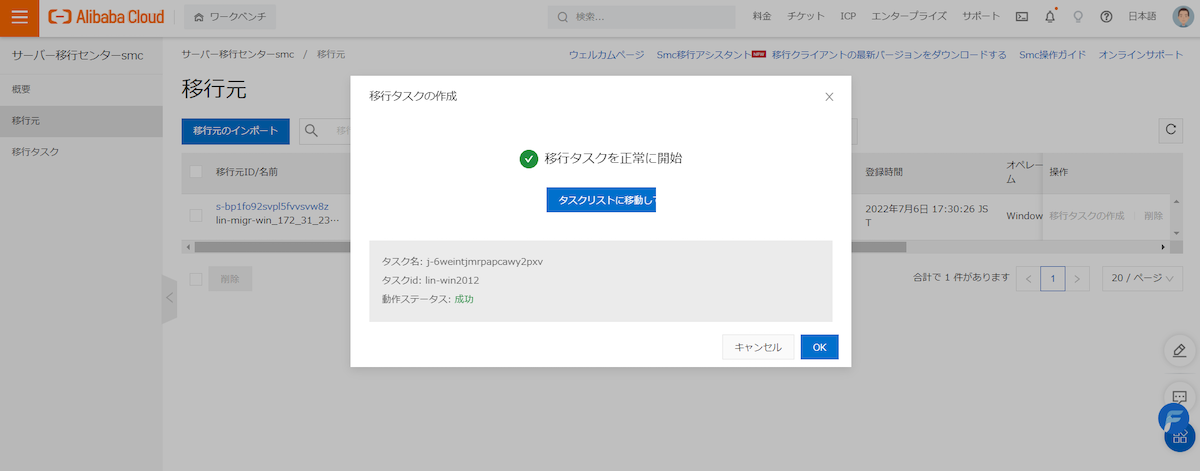This screenshot has width=1200, height=471.
Task: Open the notifications bell
Action: (1049, 17)
